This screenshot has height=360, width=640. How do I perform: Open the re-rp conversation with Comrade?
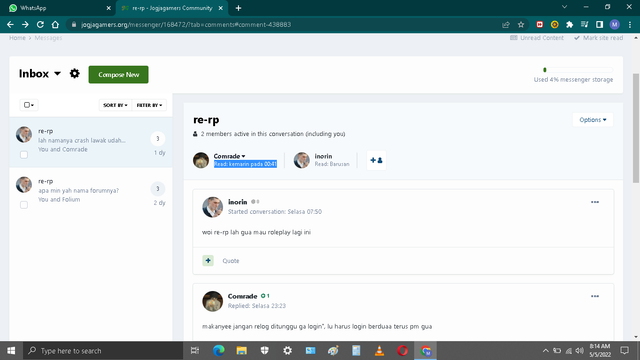tap(91, 142)
